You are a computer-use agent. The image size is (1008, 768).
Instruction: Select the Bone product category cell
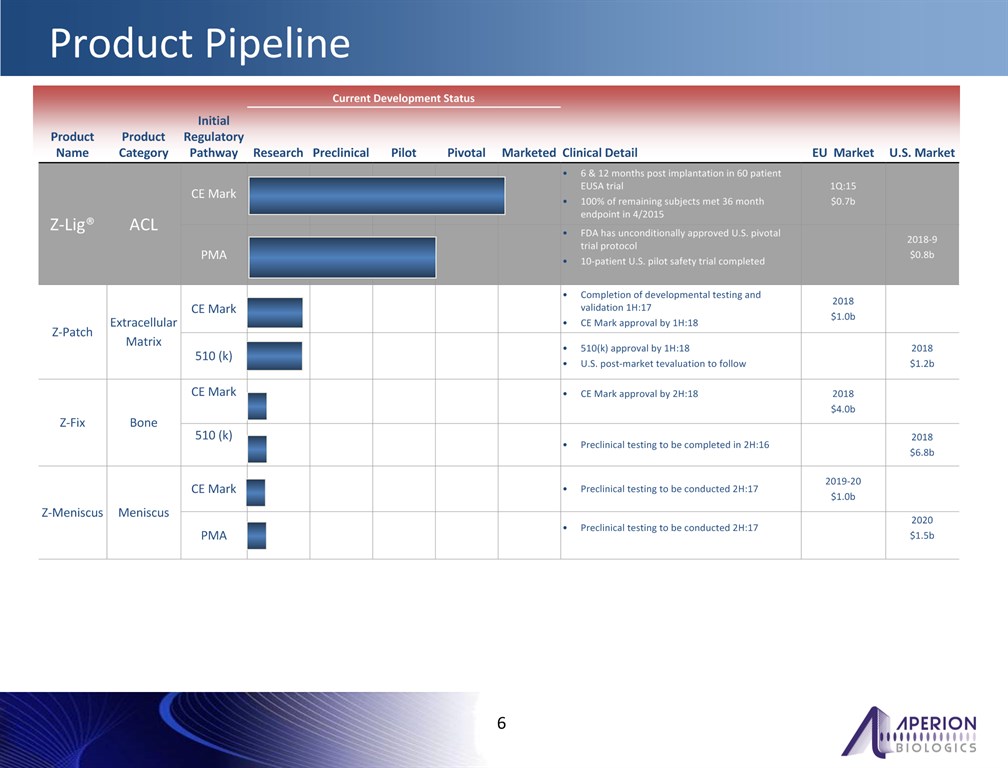click(x=143, y=422)
